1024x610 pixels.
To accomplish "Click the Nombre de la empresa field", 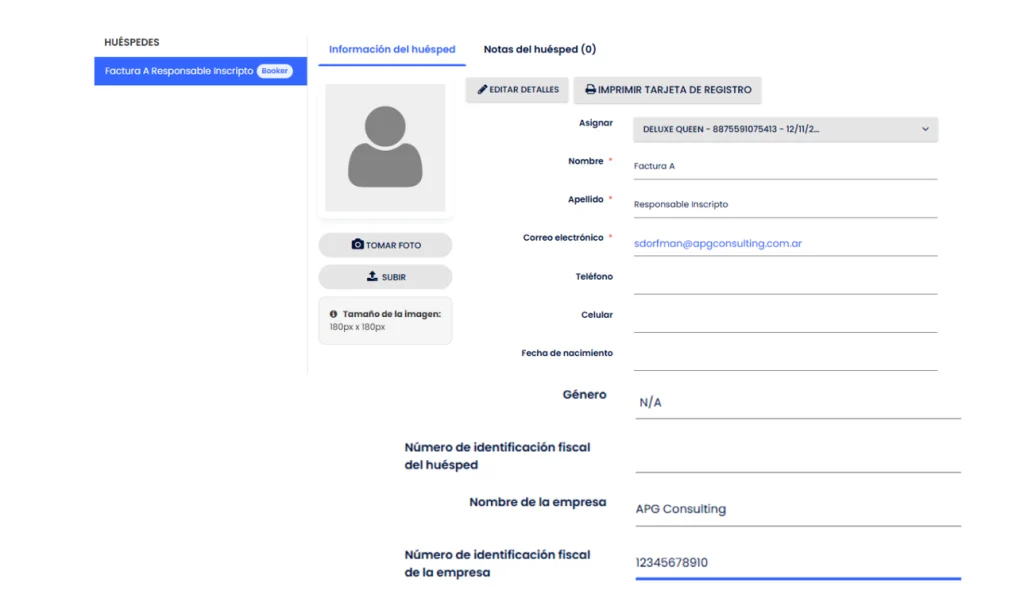I will 797,509.
